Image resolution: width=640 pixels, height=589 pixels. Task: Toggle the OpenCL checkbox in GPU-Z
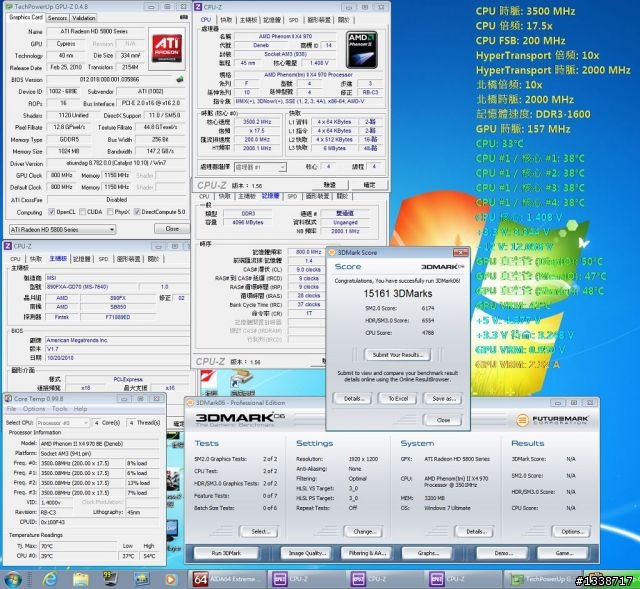click(52, 211)
